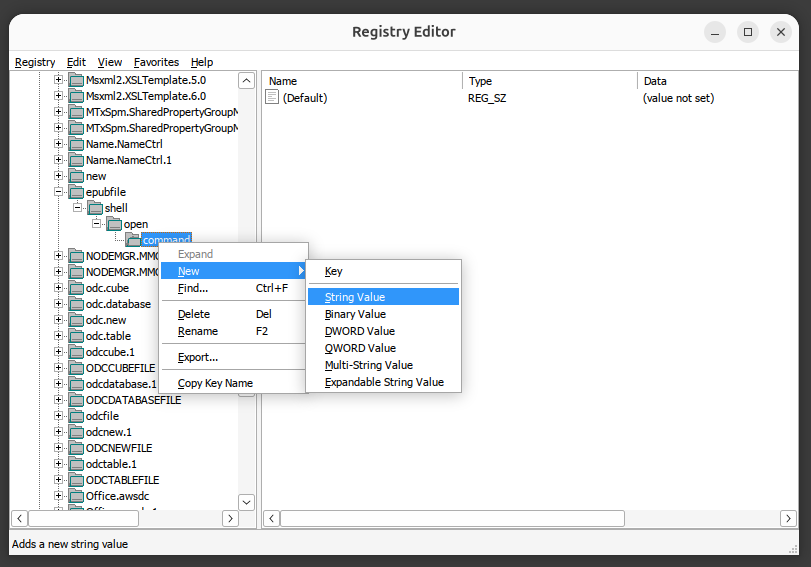Viewport: 811px width, 567px height.
Task: Click the folder icon for odcfile
Action: point(76,416)
